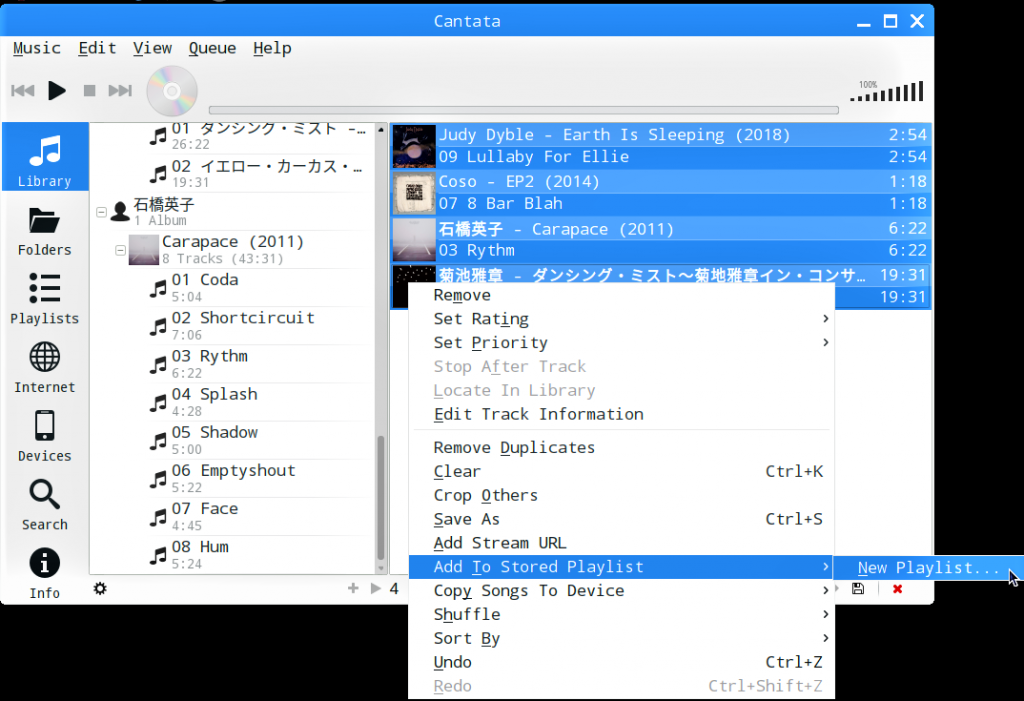Choose Edit Track Information
Image resolution: width=1024 pixels, height=701 pixels.
click(x=621, y=414)
